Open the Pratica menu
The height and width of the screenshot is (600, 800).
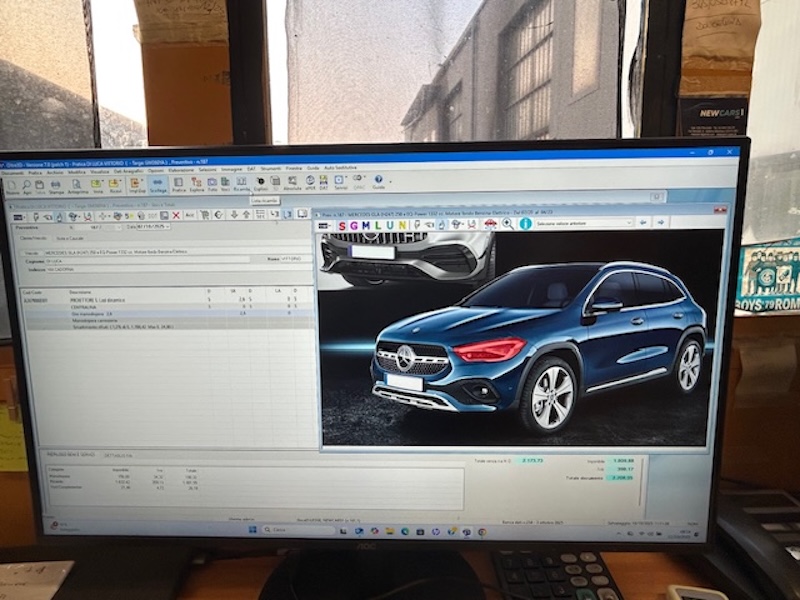coord(35,173)
